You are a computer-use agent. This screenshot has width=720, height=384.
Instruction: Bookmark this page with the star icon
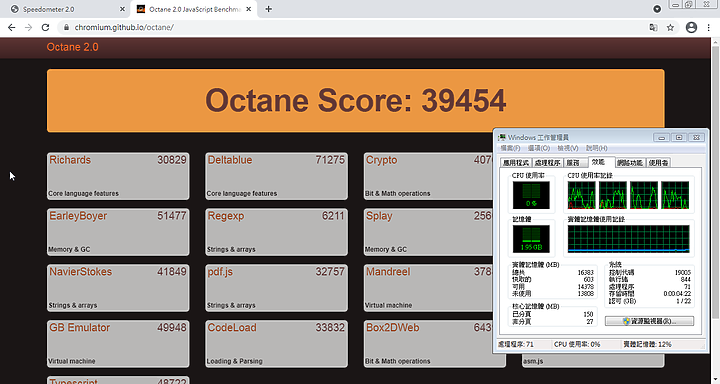click(x=670, y=28)
